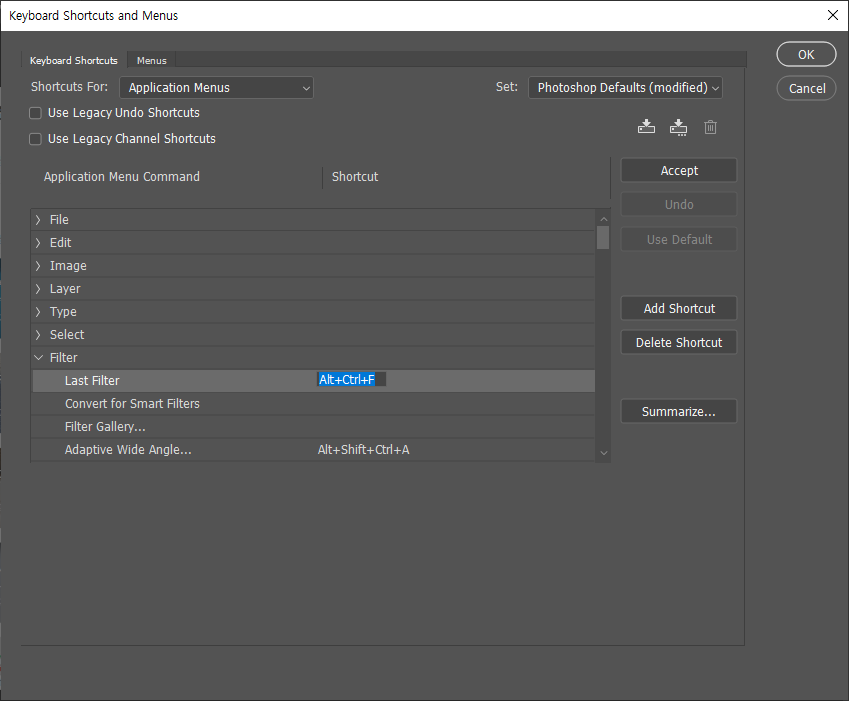Expand the File menu group

pyautogui.click(x=38, y=220)
